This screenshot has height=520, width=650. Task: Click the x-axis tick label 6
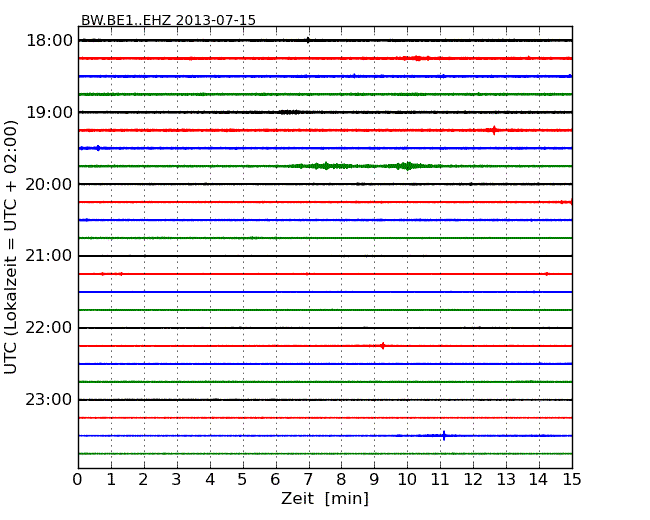point(275,480)
